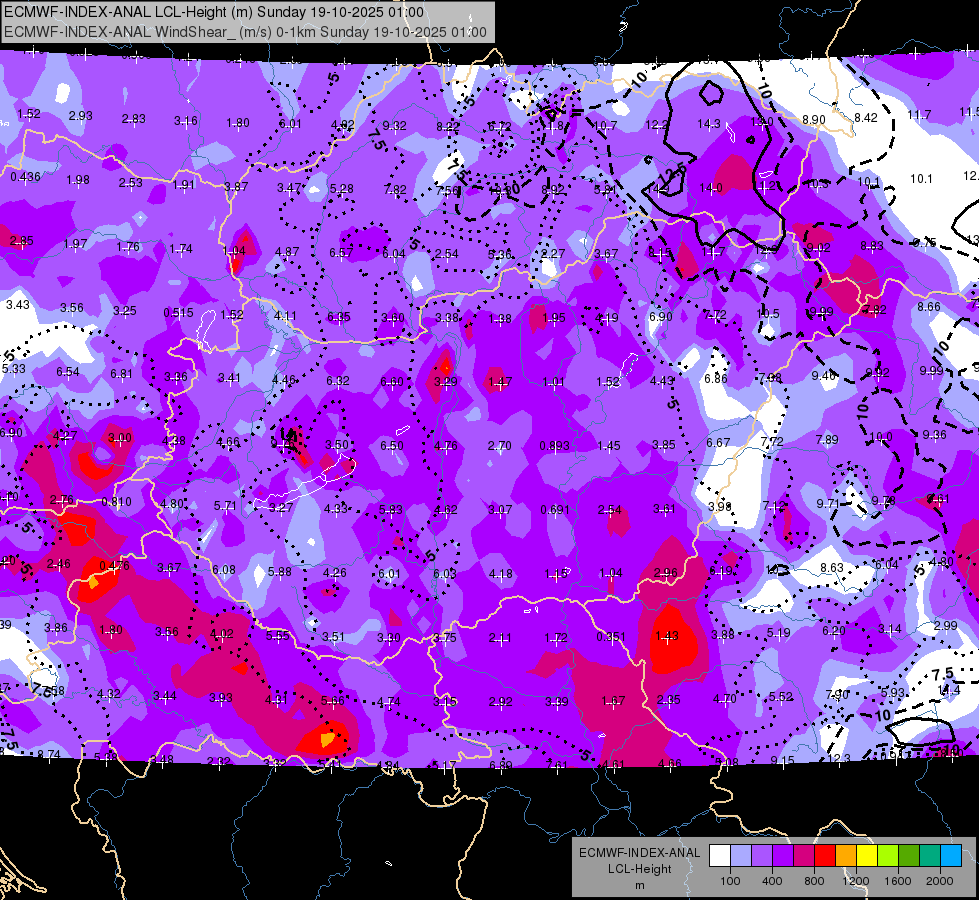Pick the orange legend swatch next to 1200
Image resolution: width=979 pixels, height=900 pixels.
point(846,855)
